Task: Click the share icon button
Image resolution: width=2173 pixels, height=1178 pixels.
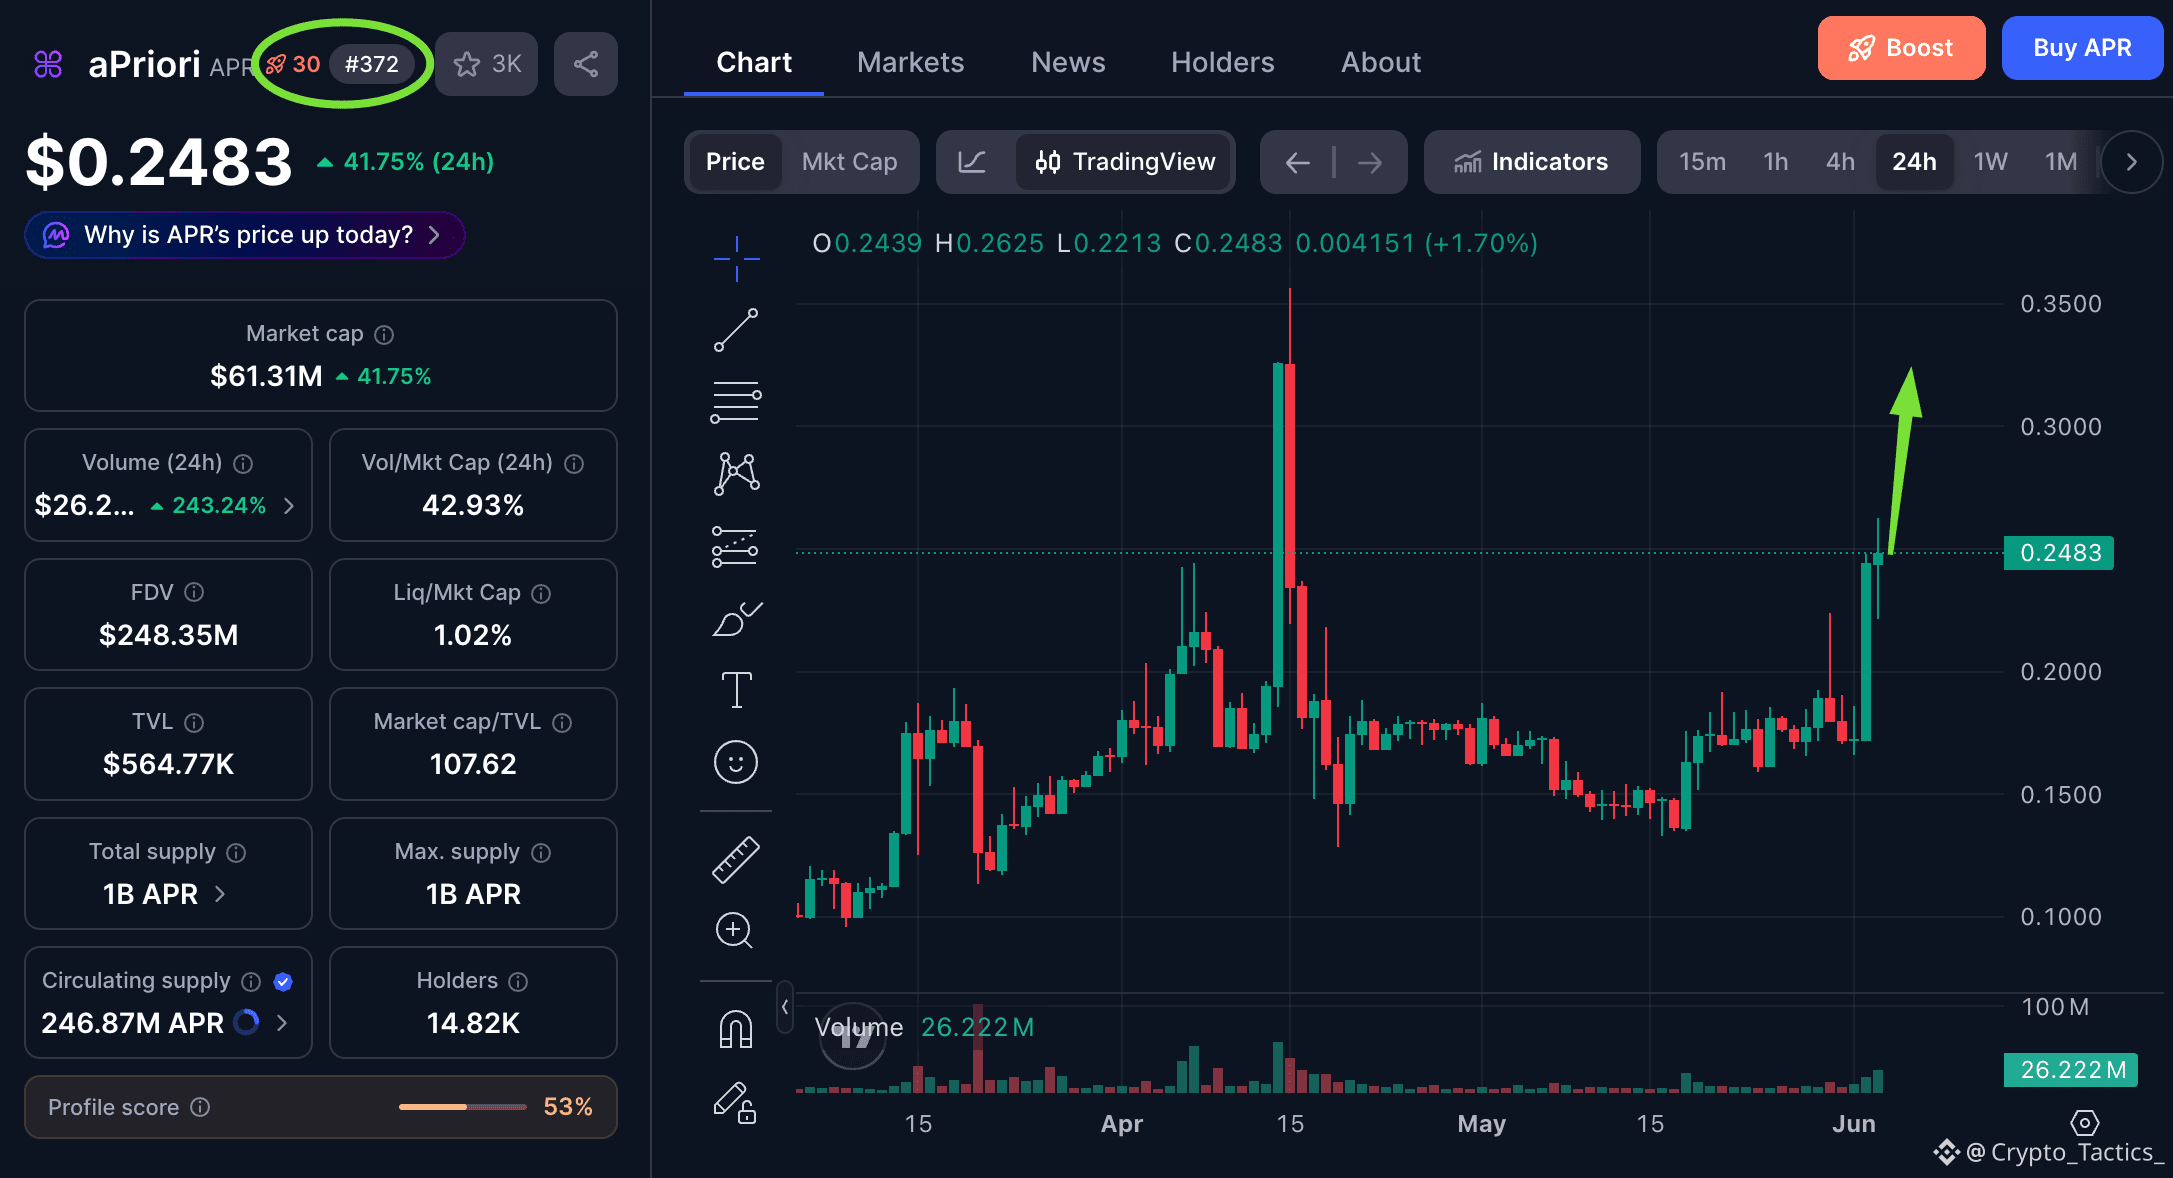Action: (586, 64)
